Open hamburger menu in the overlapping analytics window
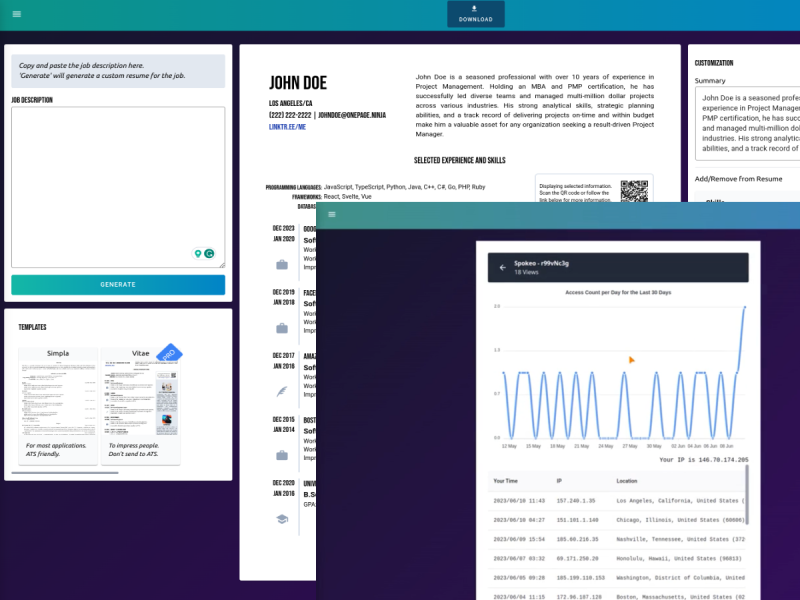The width and height of the screenshot is (800, 600). coord(332,214)
